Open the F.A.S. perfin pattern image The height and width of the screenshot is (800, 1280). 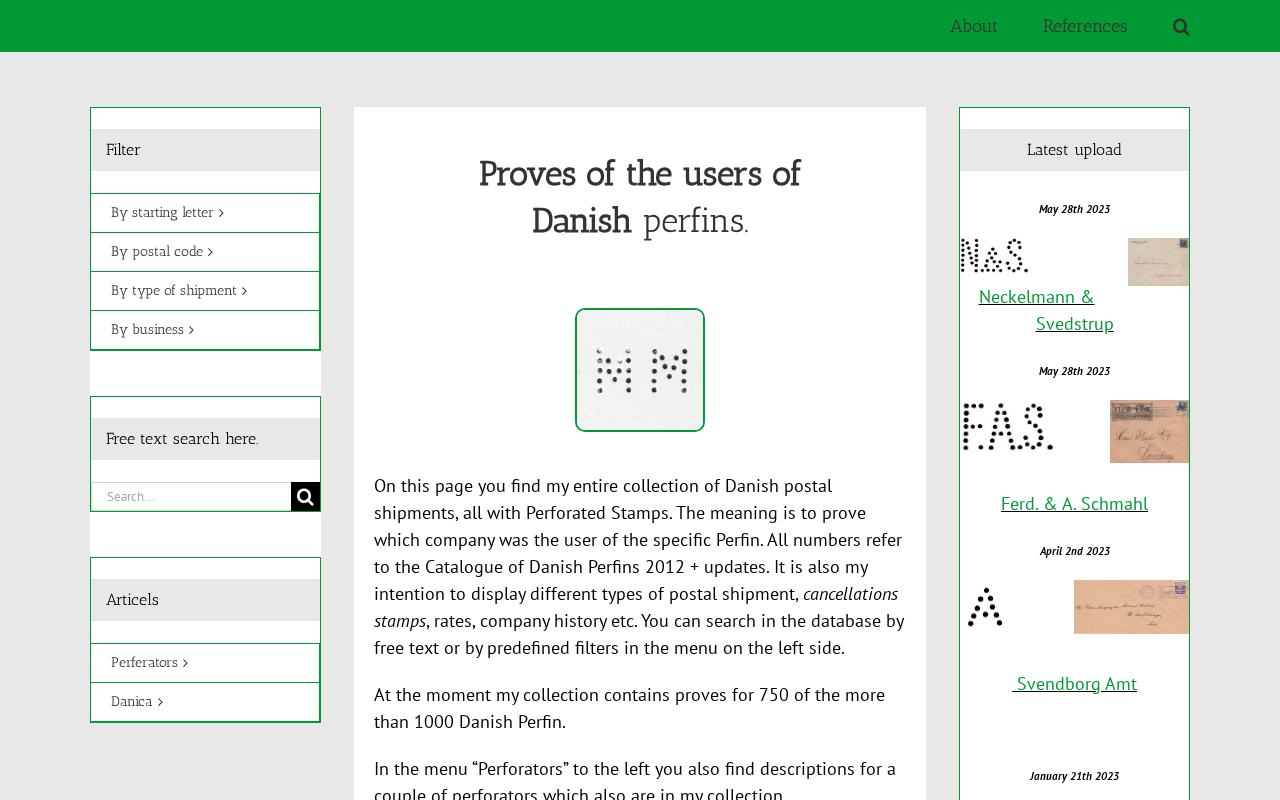[x=1007, y=427]
